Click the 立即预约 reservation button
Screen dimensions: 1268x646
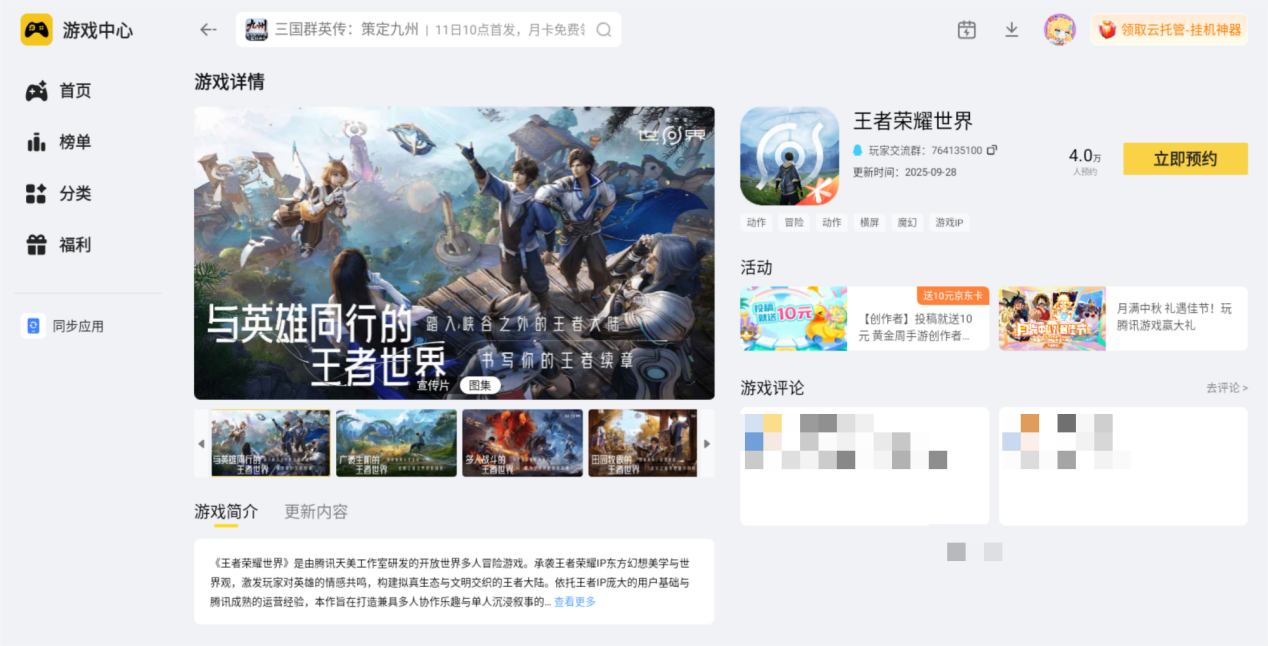coord(1185,158)
